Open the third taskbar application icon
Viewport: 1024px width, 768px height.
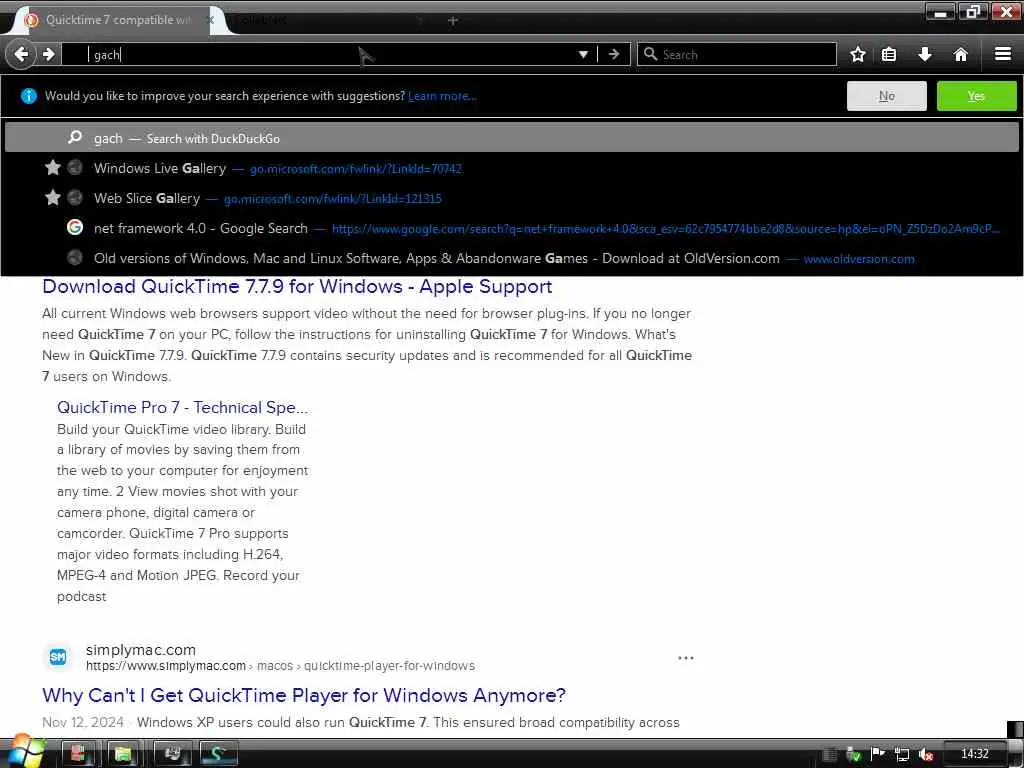[x=172, y=754]
